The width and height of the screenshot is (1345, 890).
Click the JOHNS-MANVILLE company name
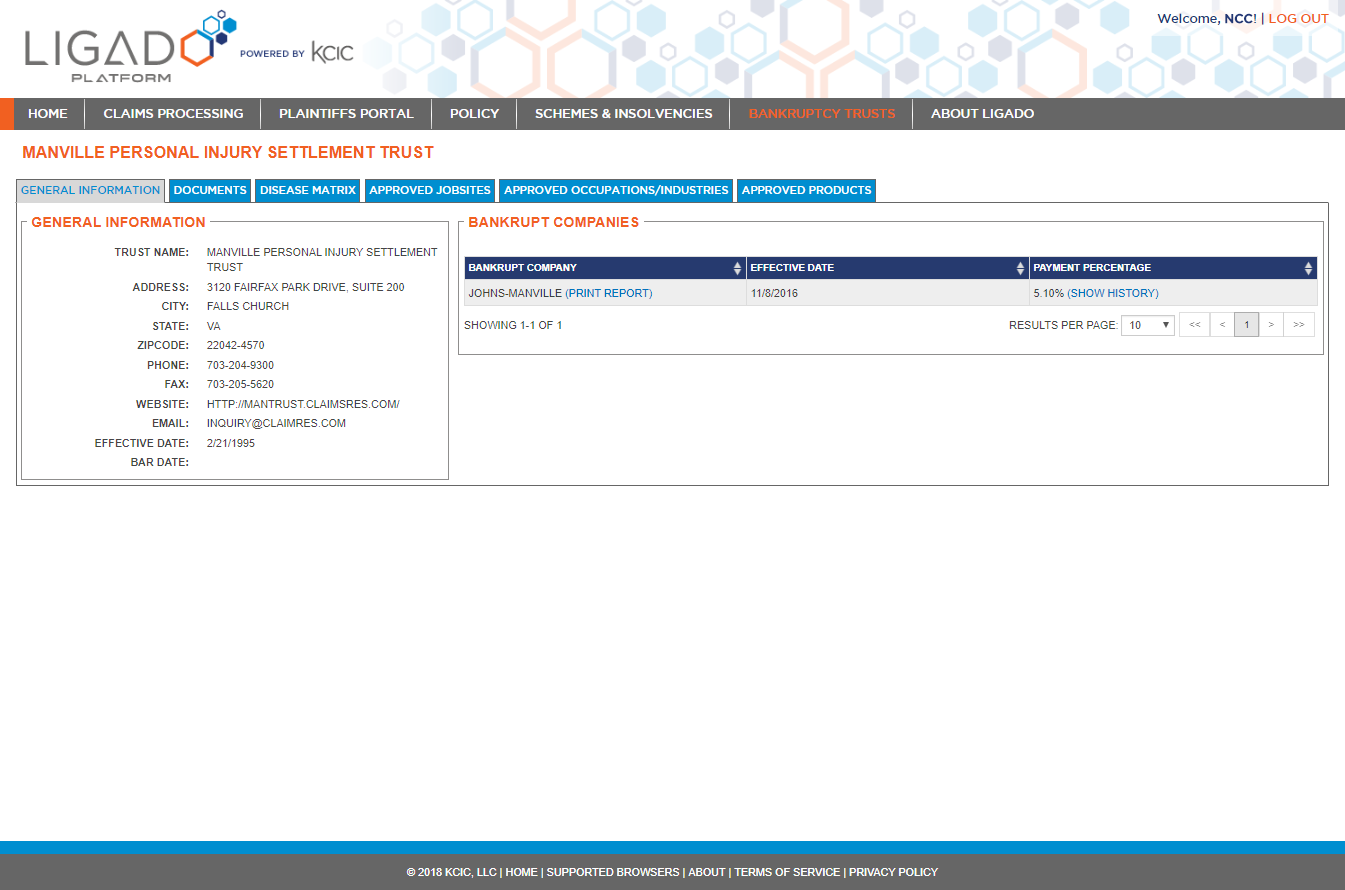tap(515, 294)
